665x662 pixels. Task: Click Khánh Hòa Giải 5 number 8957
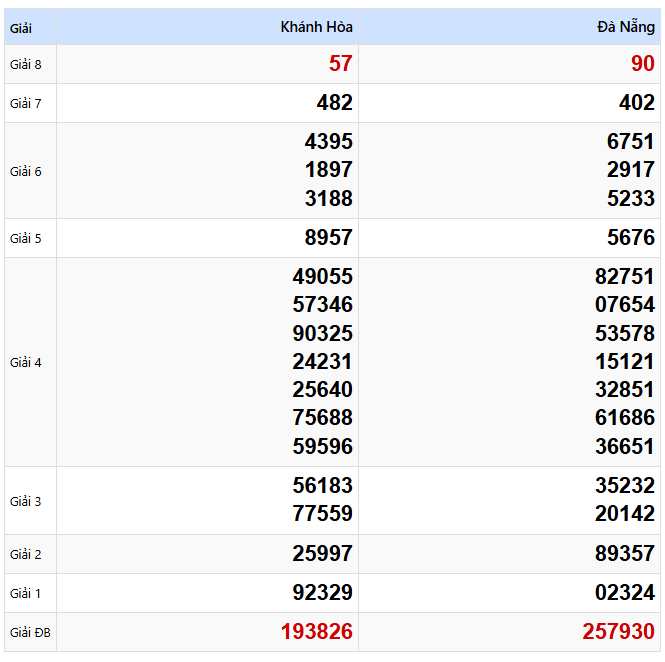[329, 237]
